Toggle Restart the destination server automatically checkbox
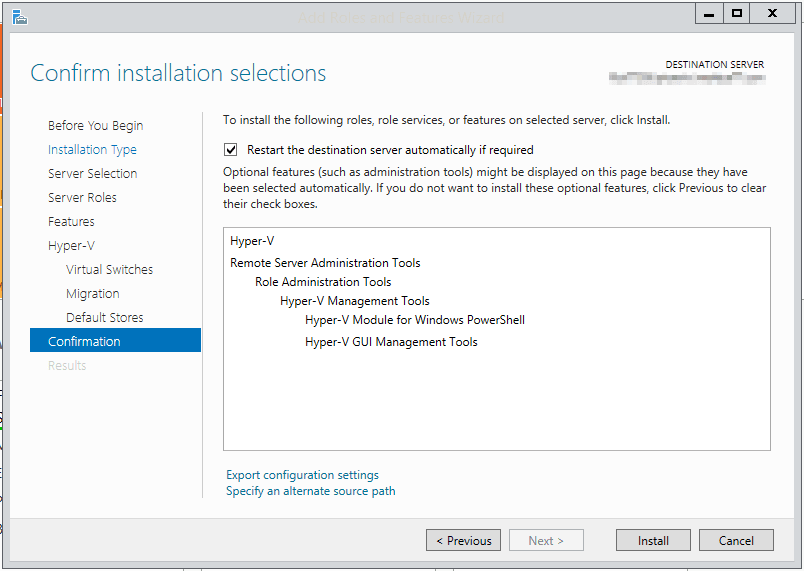 pos(231,150)
